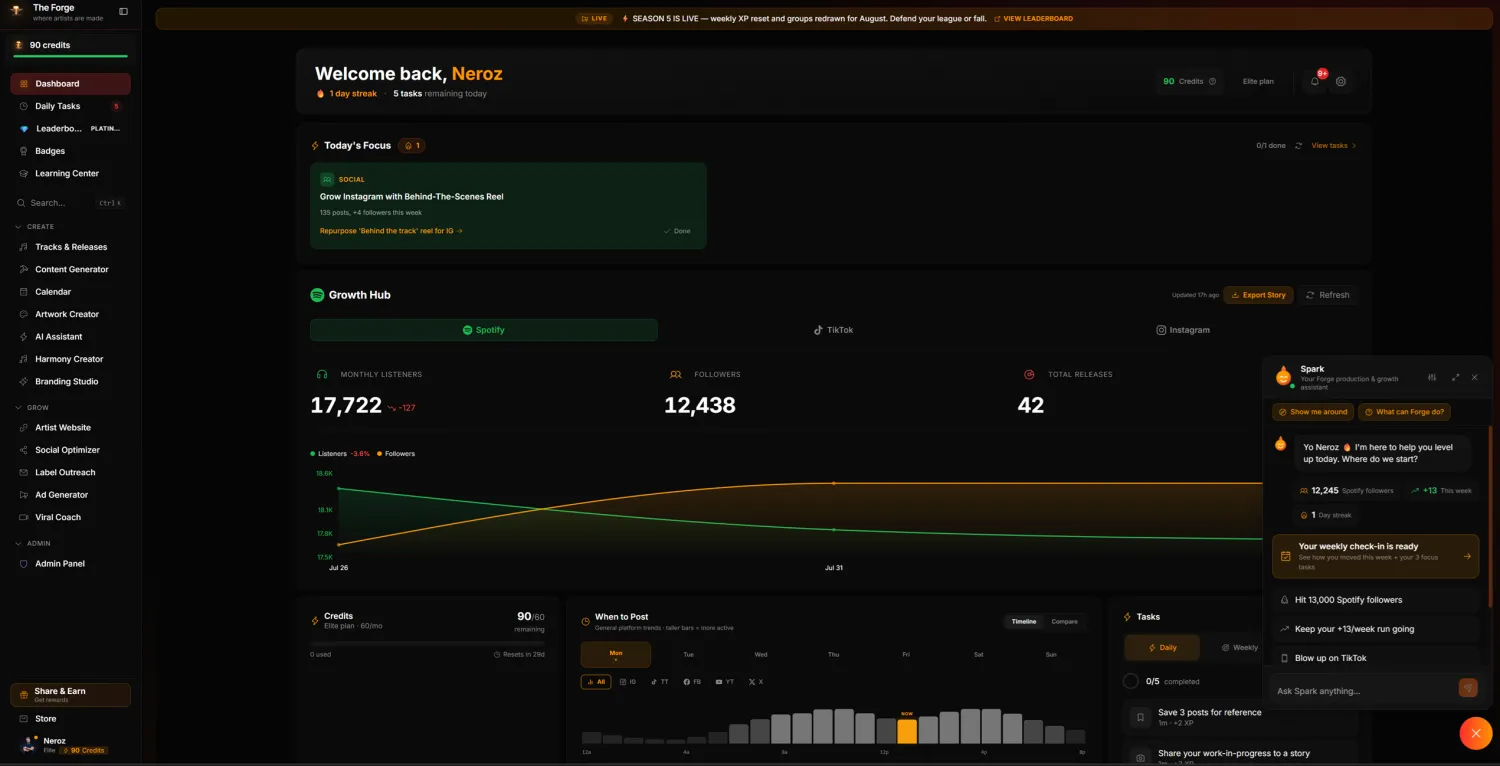Screen dimensions: 1500x766
Task: Open Spark chat settings sliders icon
Action: (1433, 377)
